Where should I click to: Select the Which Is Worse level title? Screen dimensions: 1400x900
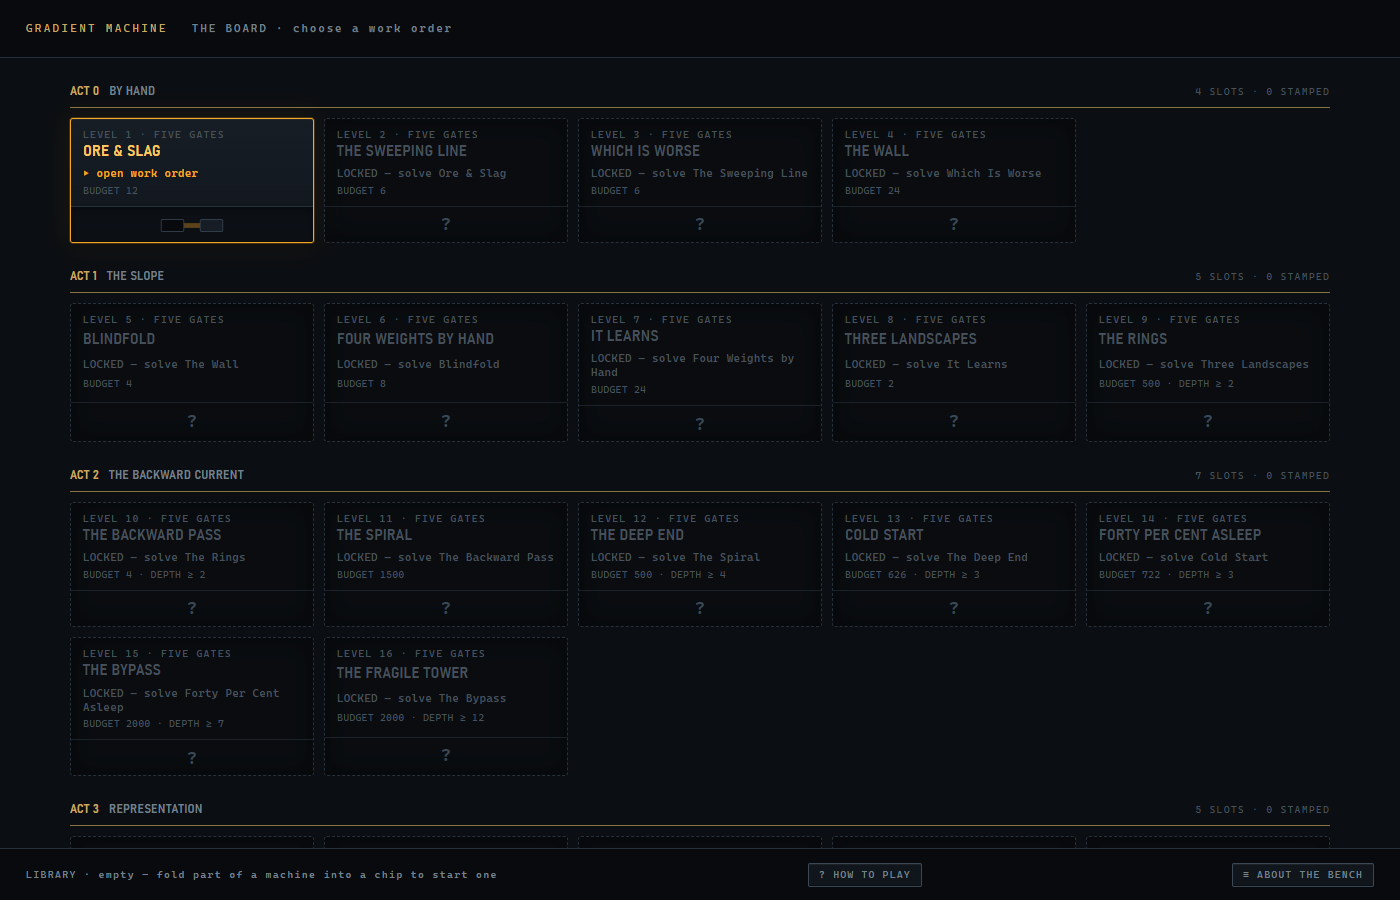click(x=645, y=151)
